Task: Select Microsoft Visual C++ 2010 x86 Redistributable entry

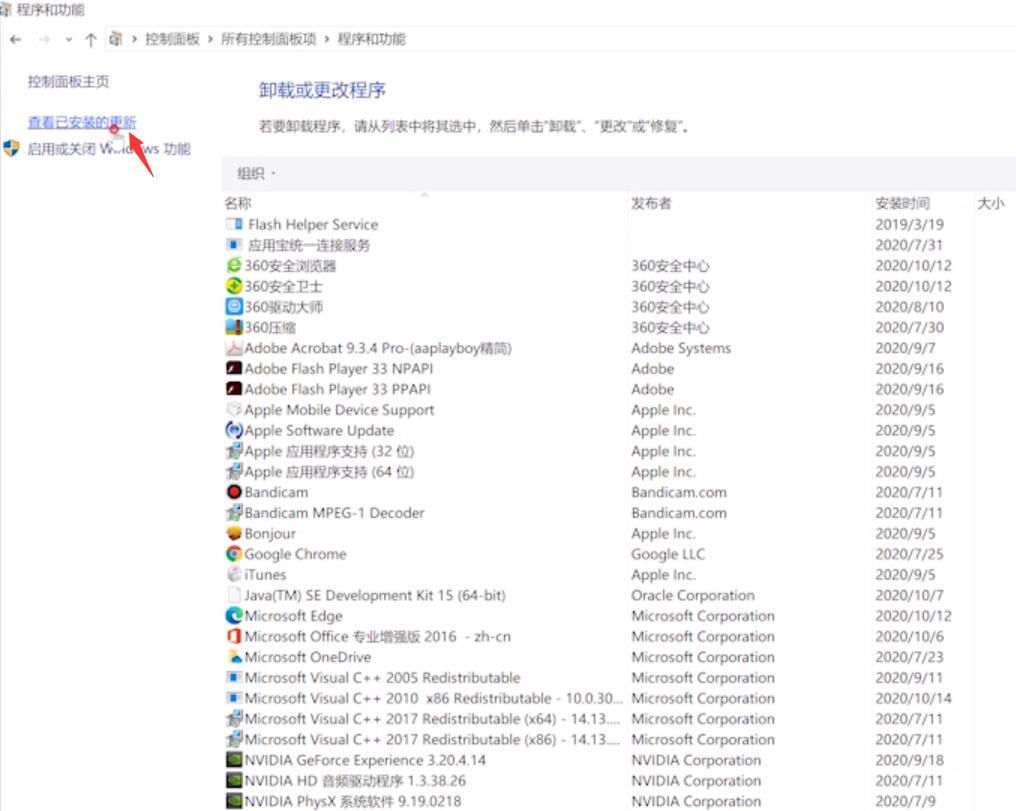Action: pos(433,698)
